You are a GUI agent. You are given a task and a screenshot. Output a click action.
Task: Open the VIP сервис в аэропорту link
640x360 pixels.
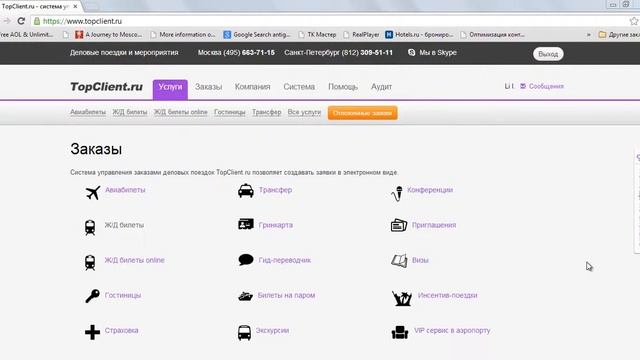(x=452, y=330)
